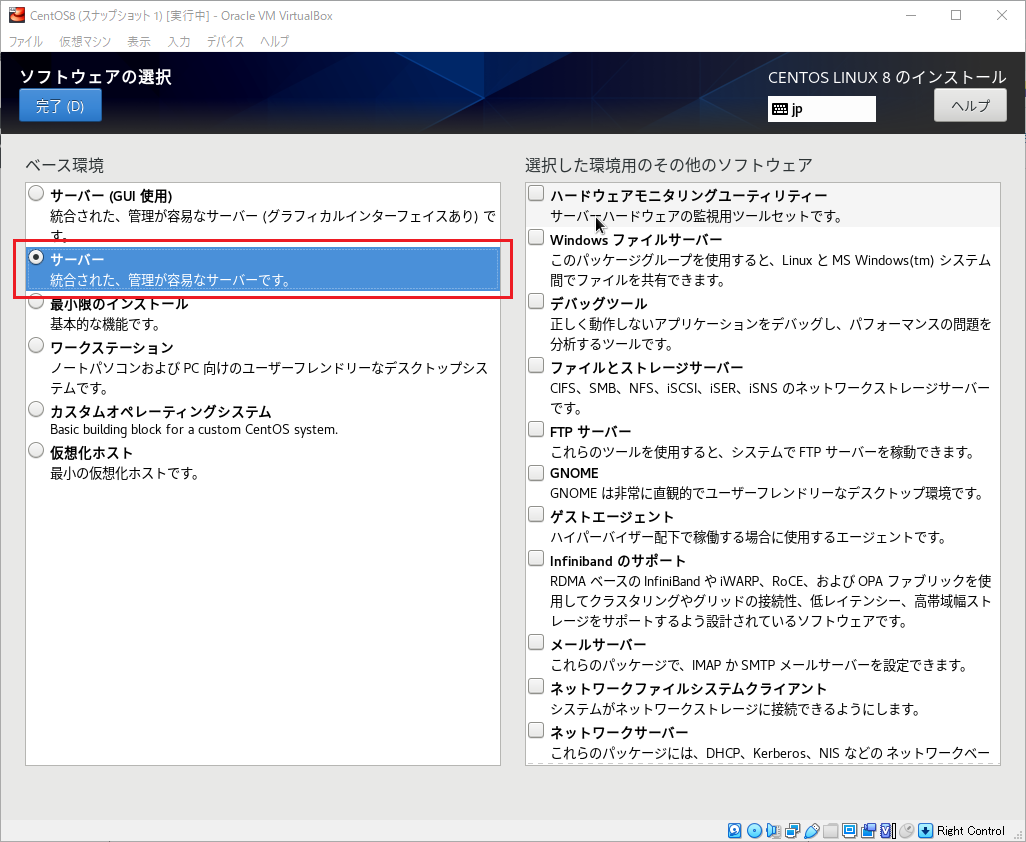Viewport: 1026px width, 842px height.
Task: Open the ヘルプ menu in menu bar
Action: pos(274,41)
